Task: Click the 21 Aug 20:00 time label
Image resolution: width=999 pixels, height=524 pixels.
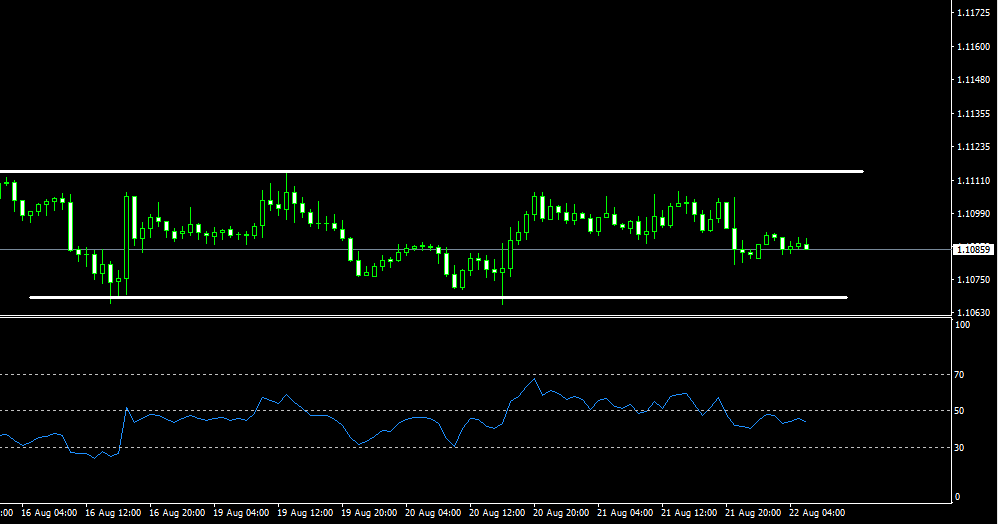Action: pyautogui.click(x=753, y=513)
